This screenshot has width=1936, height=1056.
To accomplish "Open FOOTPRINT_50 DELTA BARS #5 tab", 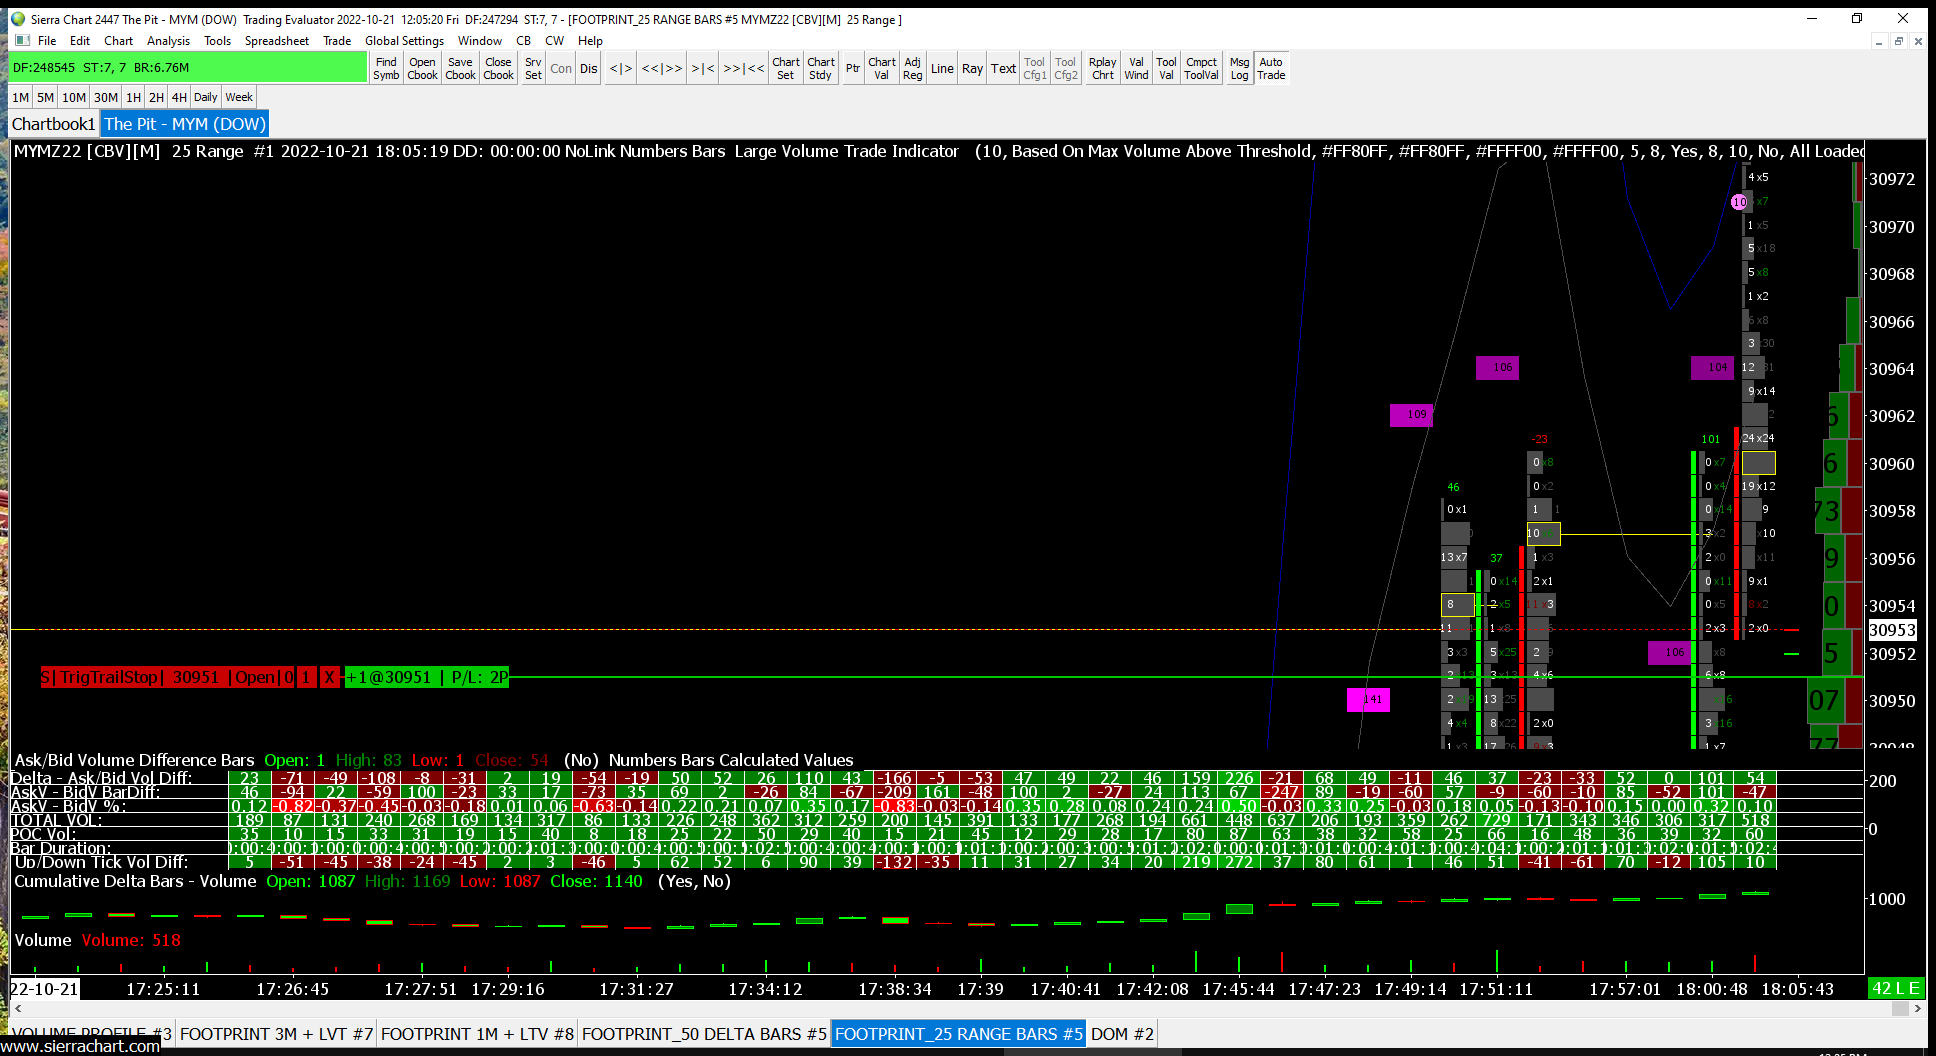I will (x=704, y=1034).
